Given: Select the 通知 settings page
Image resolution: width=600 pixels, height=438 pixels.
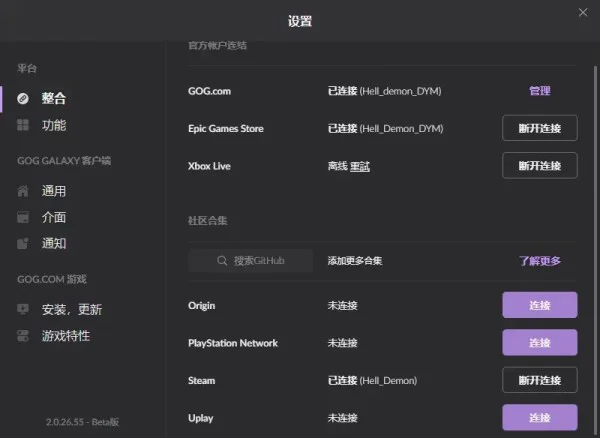Looking at the screenshot, I should pos(54,243).
